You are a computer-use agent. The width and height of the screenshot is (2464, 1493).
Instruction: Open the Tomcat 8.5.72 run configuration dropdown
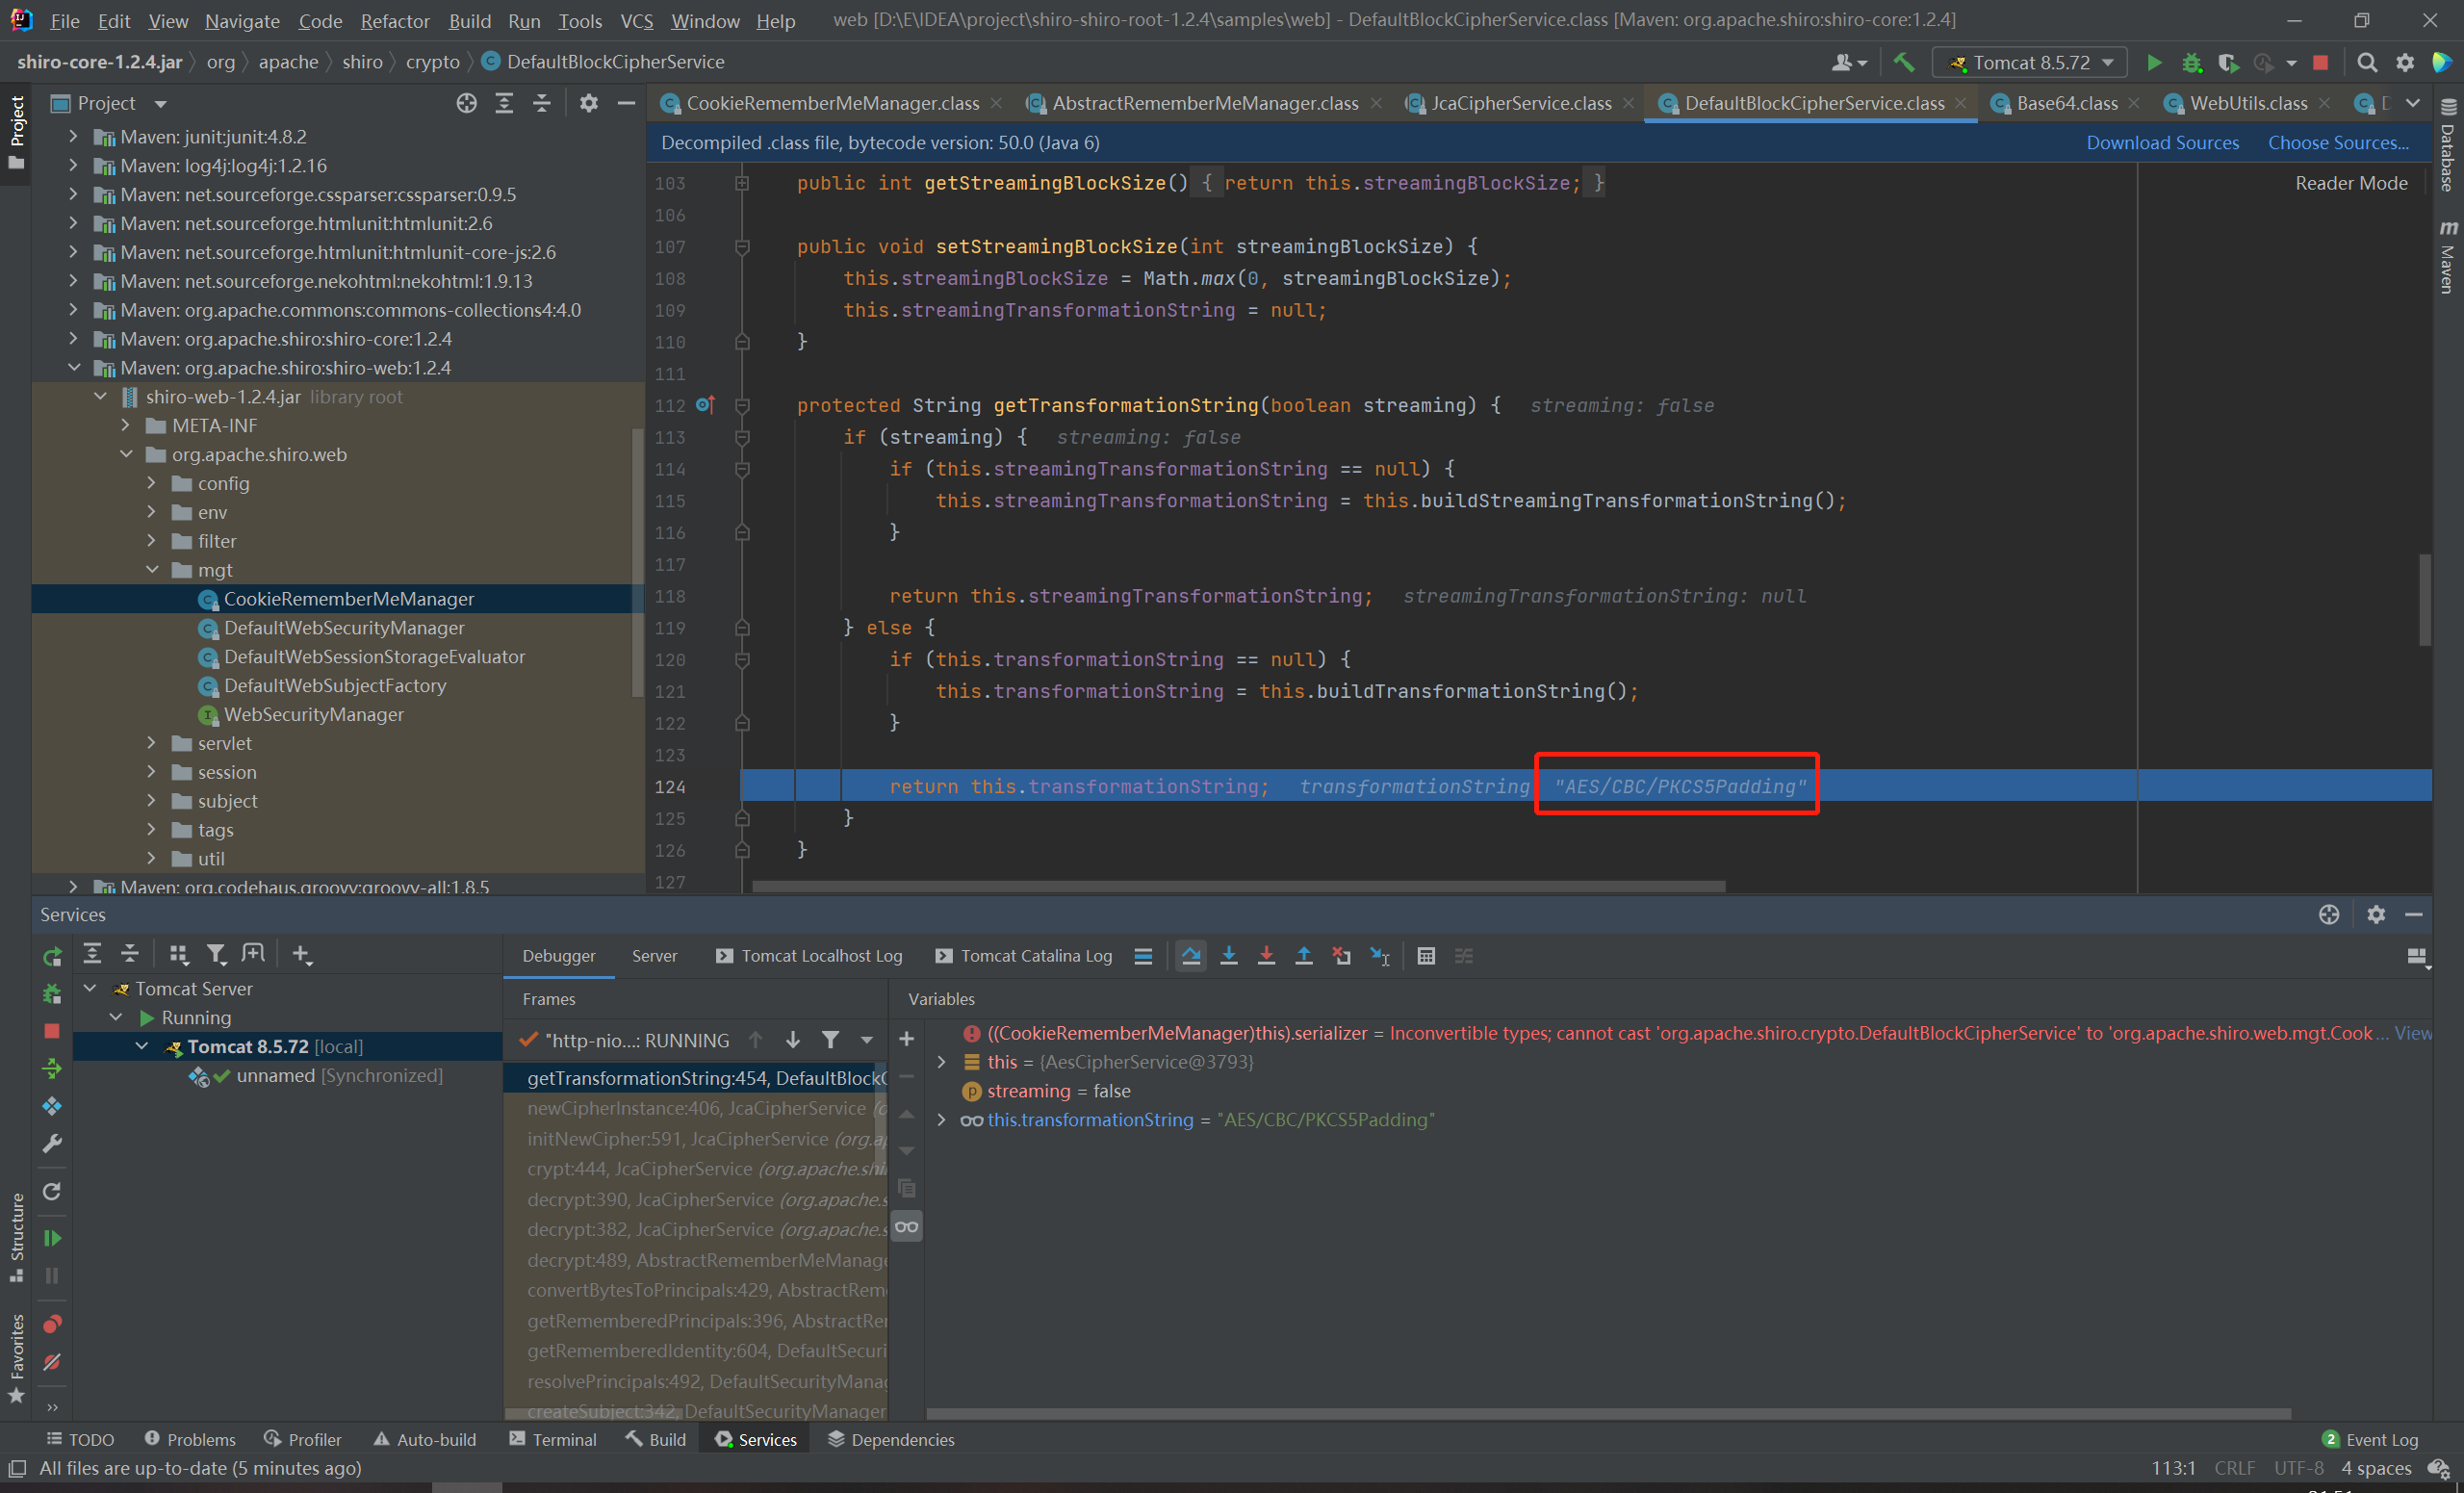tap(2030, 62)
